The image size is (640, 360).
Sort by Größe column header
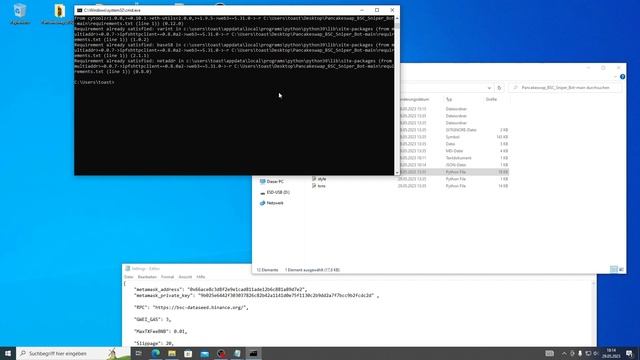(491, 99)
